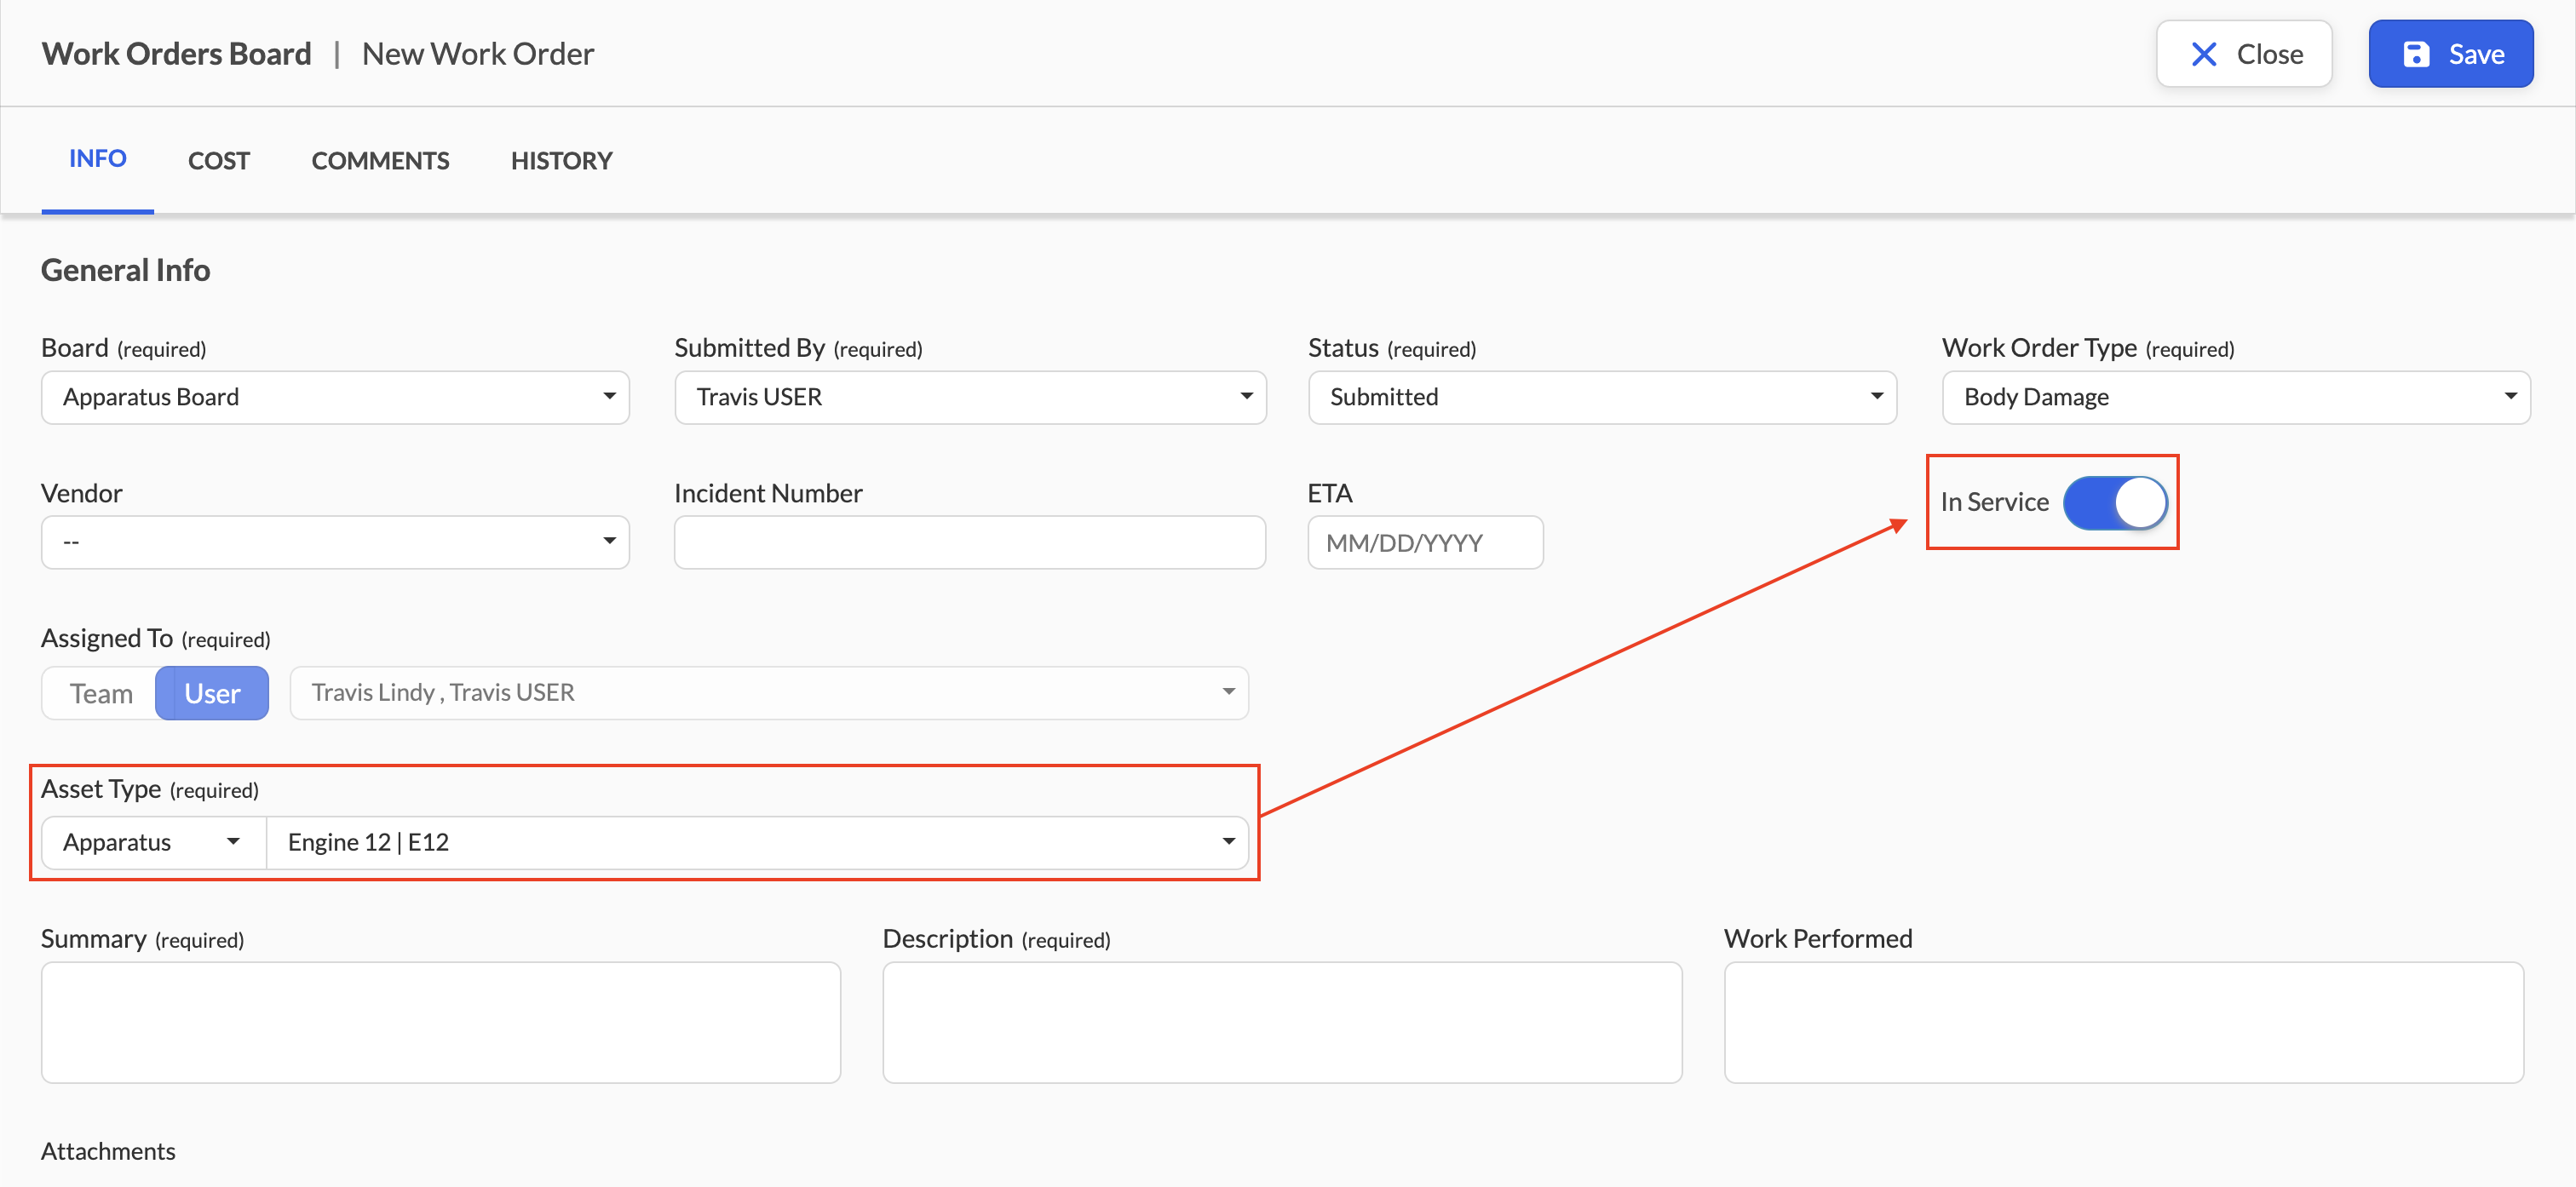Open the Vendor dropdown
The width and height of the screenshot is (2576, 1187).
tap(335, 542)
